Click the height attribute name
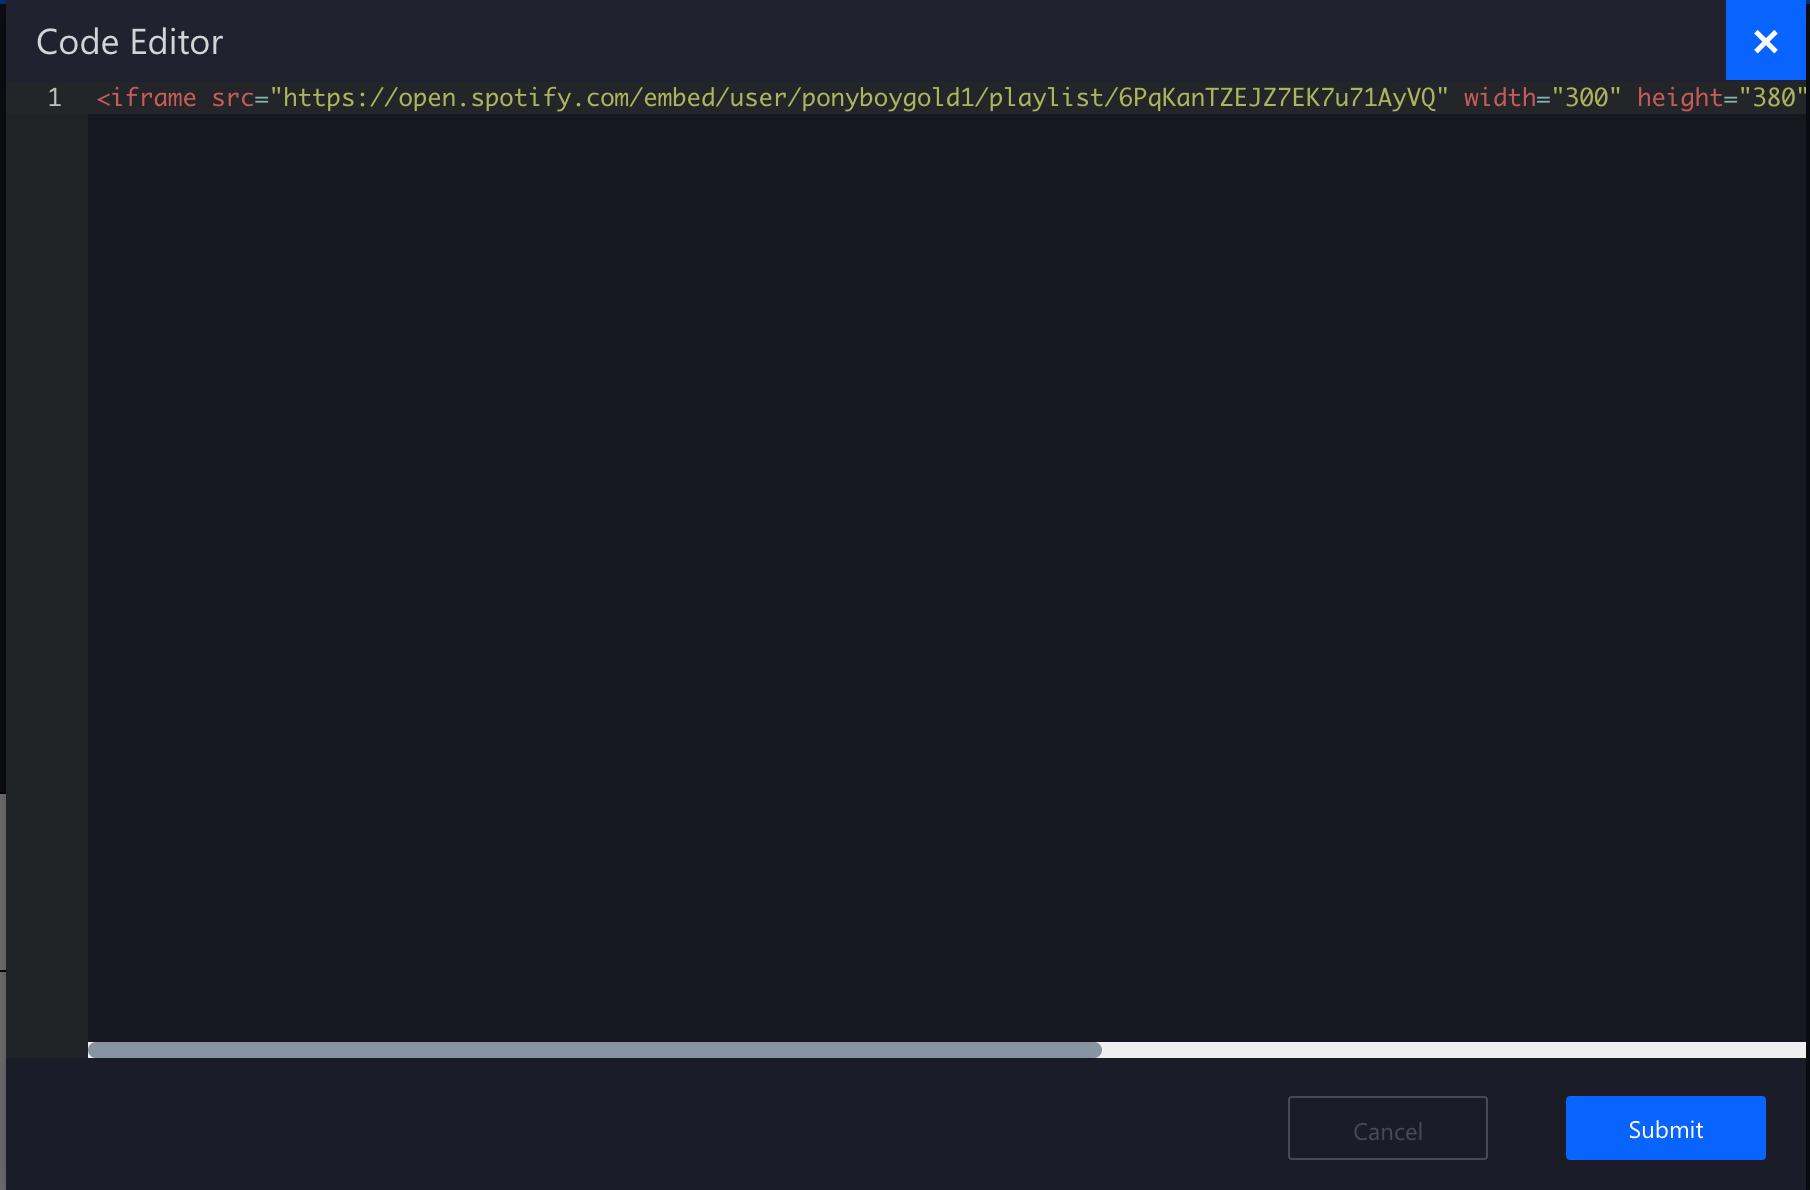This screenshot has width=1810, height=1190. pos(1680,98)
